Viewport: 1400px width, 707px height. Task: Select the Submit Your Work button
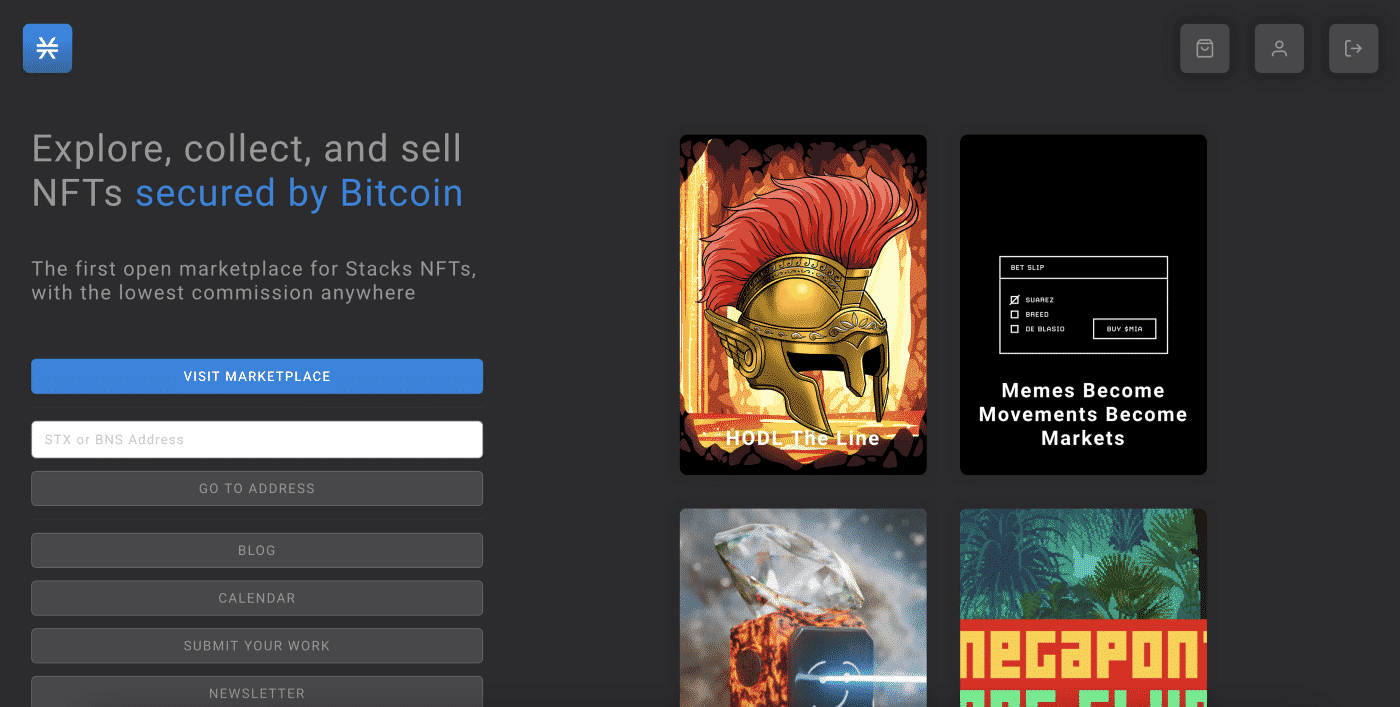tap(257, 645)
